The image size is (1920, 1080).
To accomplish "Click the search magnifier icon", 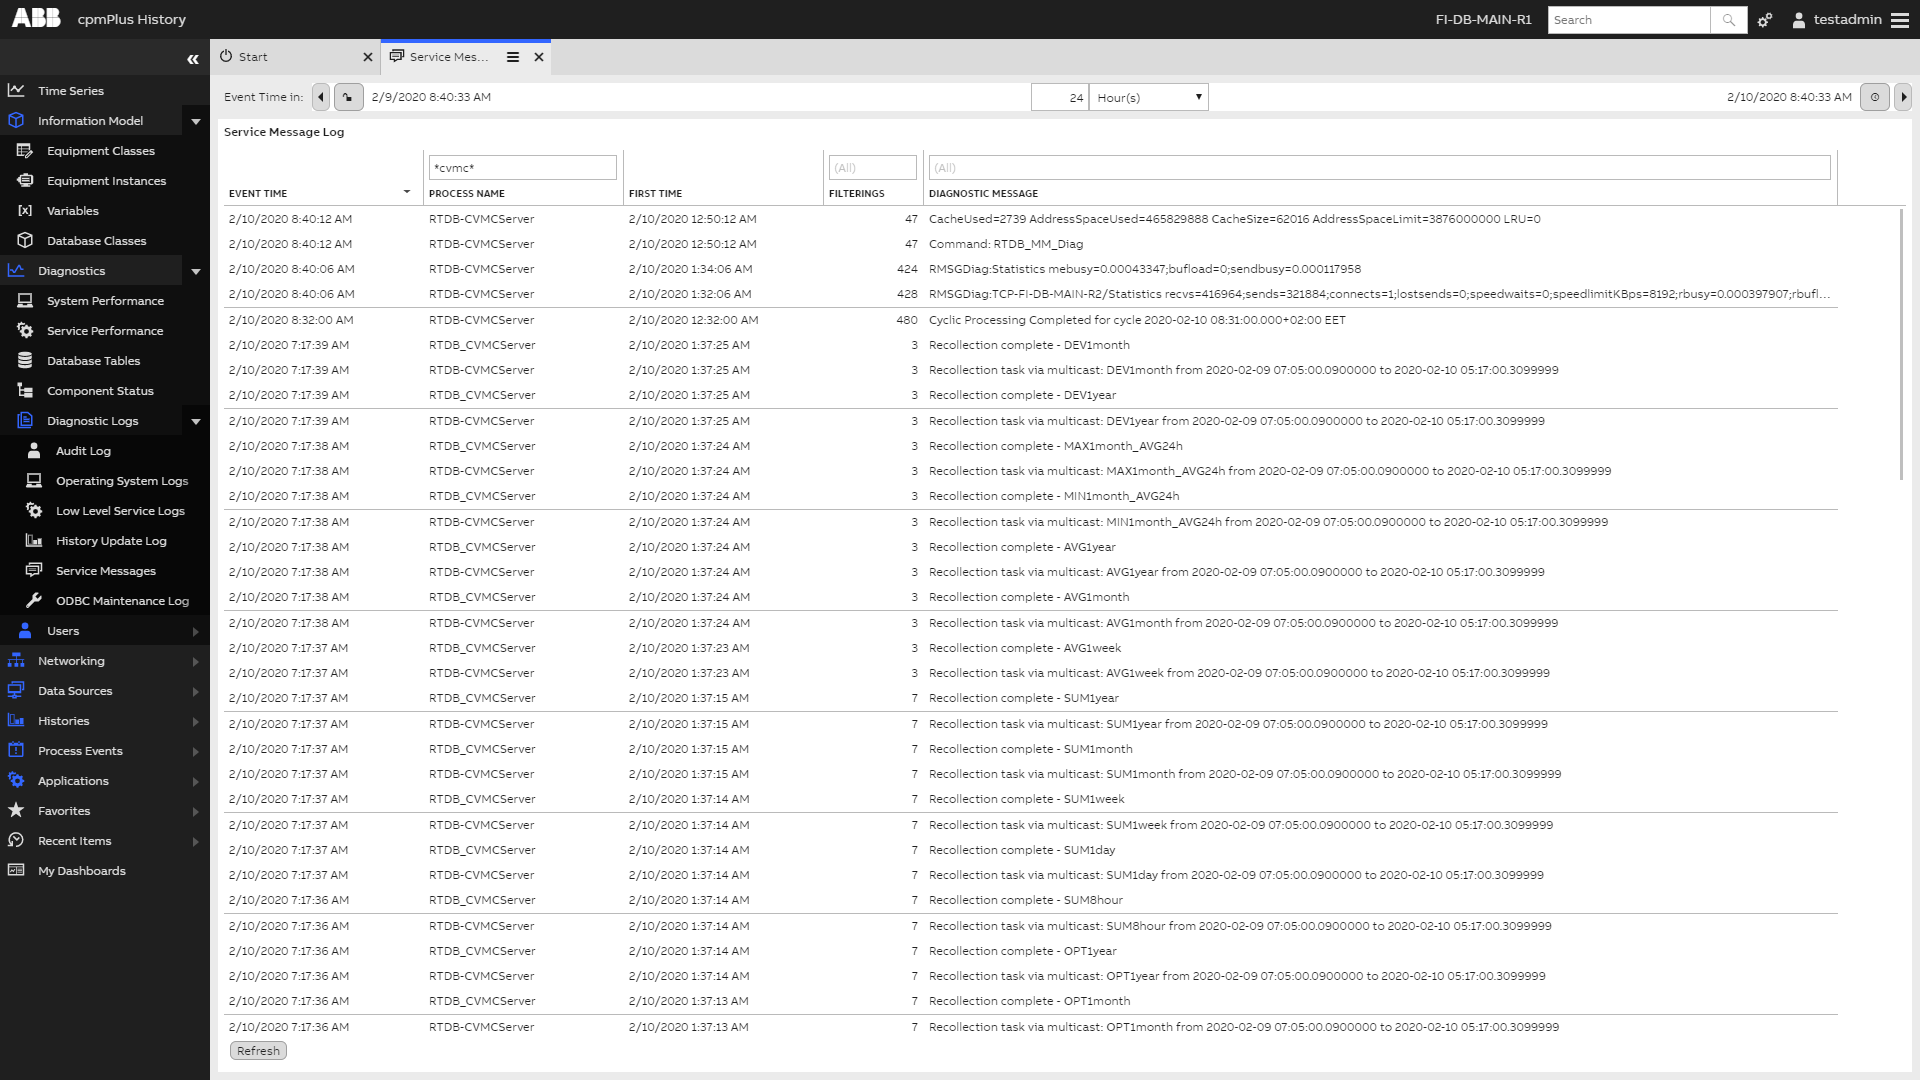I will click(1728, 20).
